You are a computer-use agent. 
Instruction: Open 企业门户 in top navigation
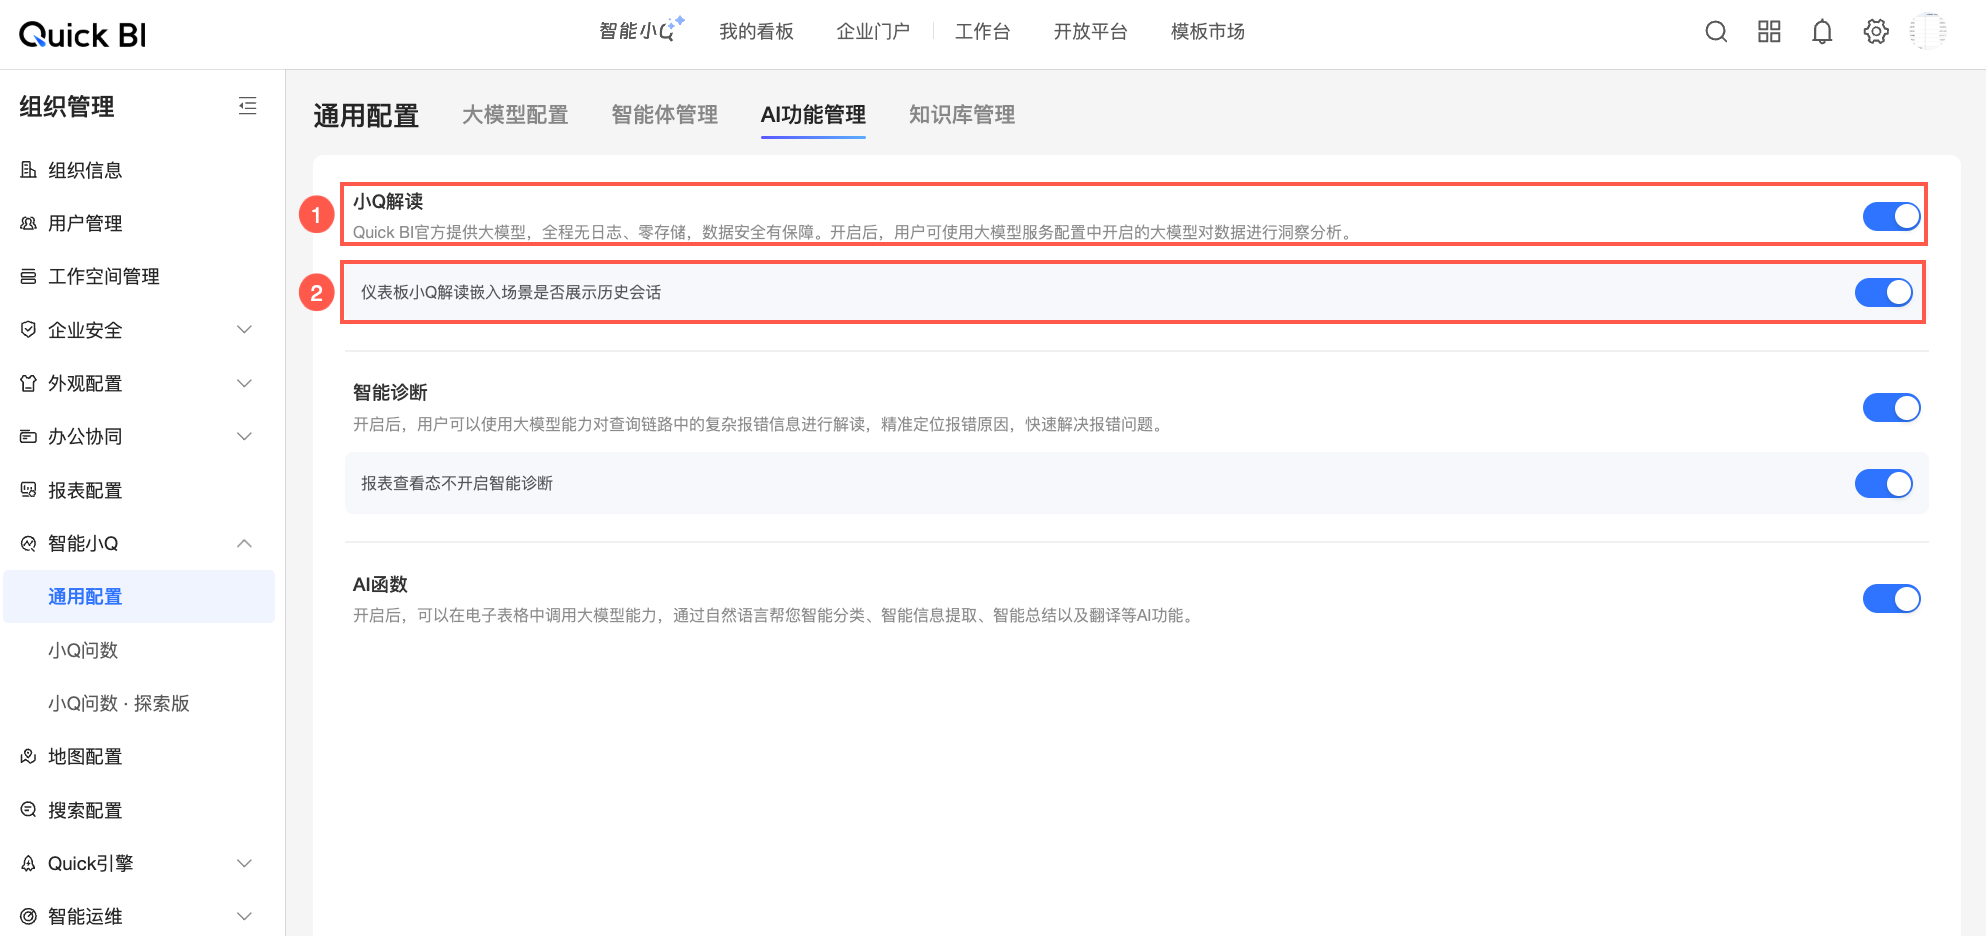pyautogui.click(x=873, y=32)
